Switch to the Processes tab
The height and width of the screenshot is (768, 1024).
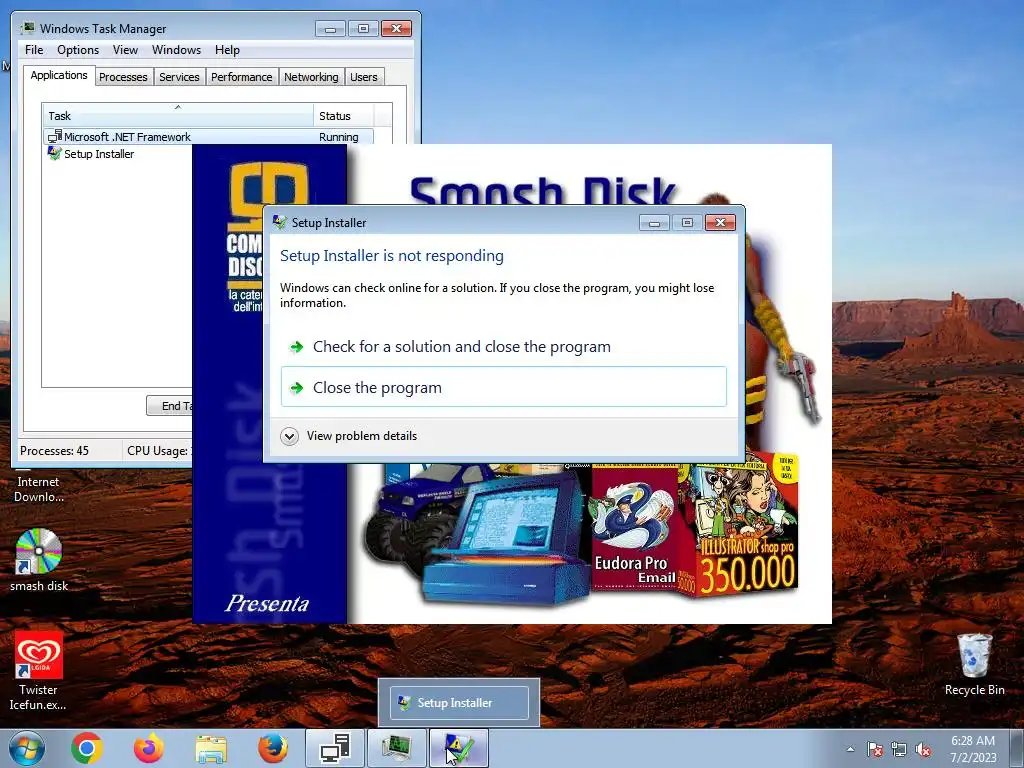[123, 77]
